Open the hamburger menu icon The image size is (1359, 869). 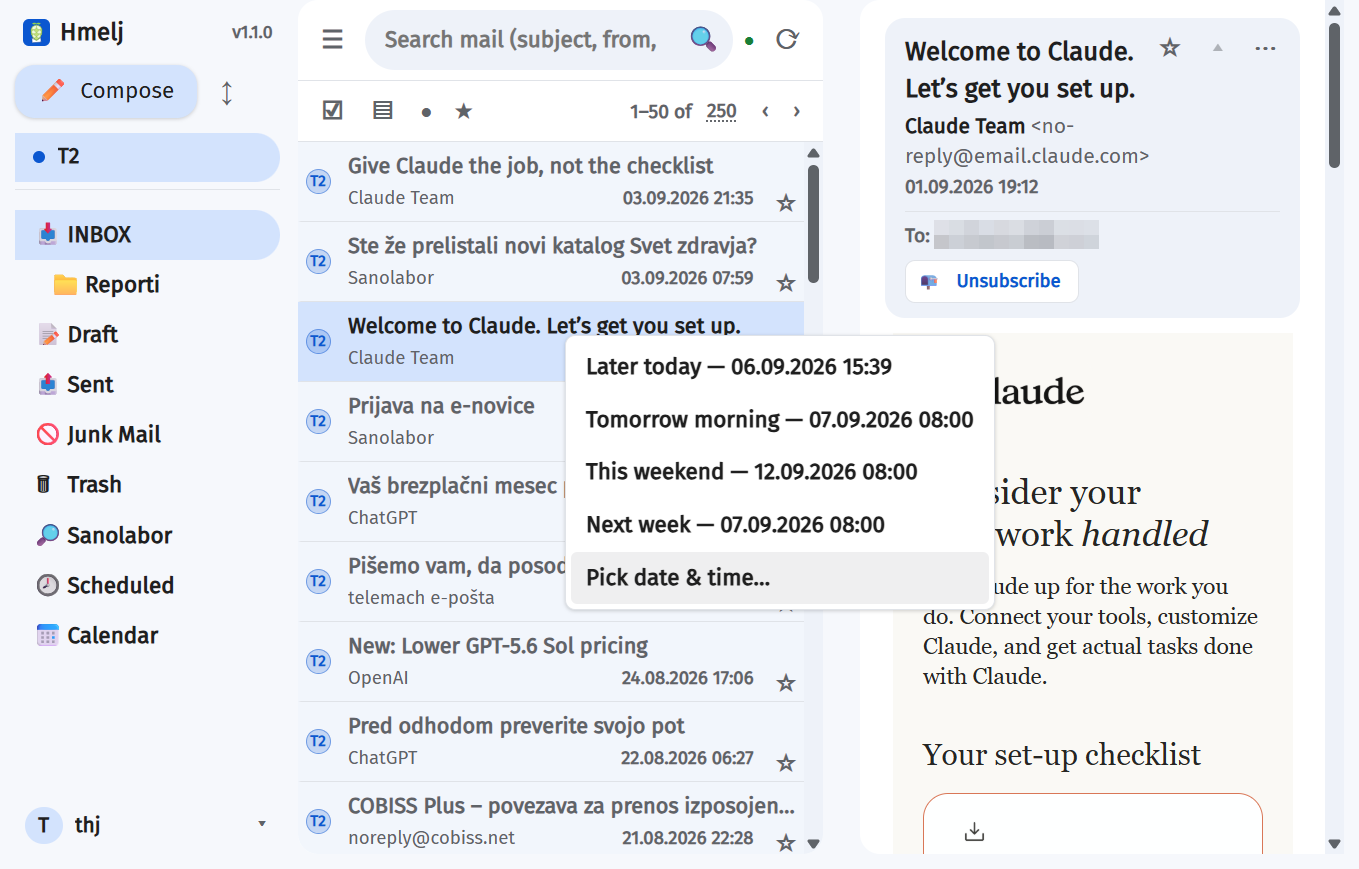333,39
